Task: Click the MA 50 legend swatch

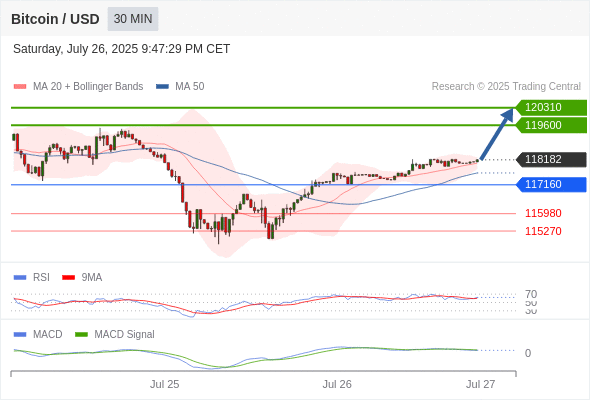Action: 162,87
